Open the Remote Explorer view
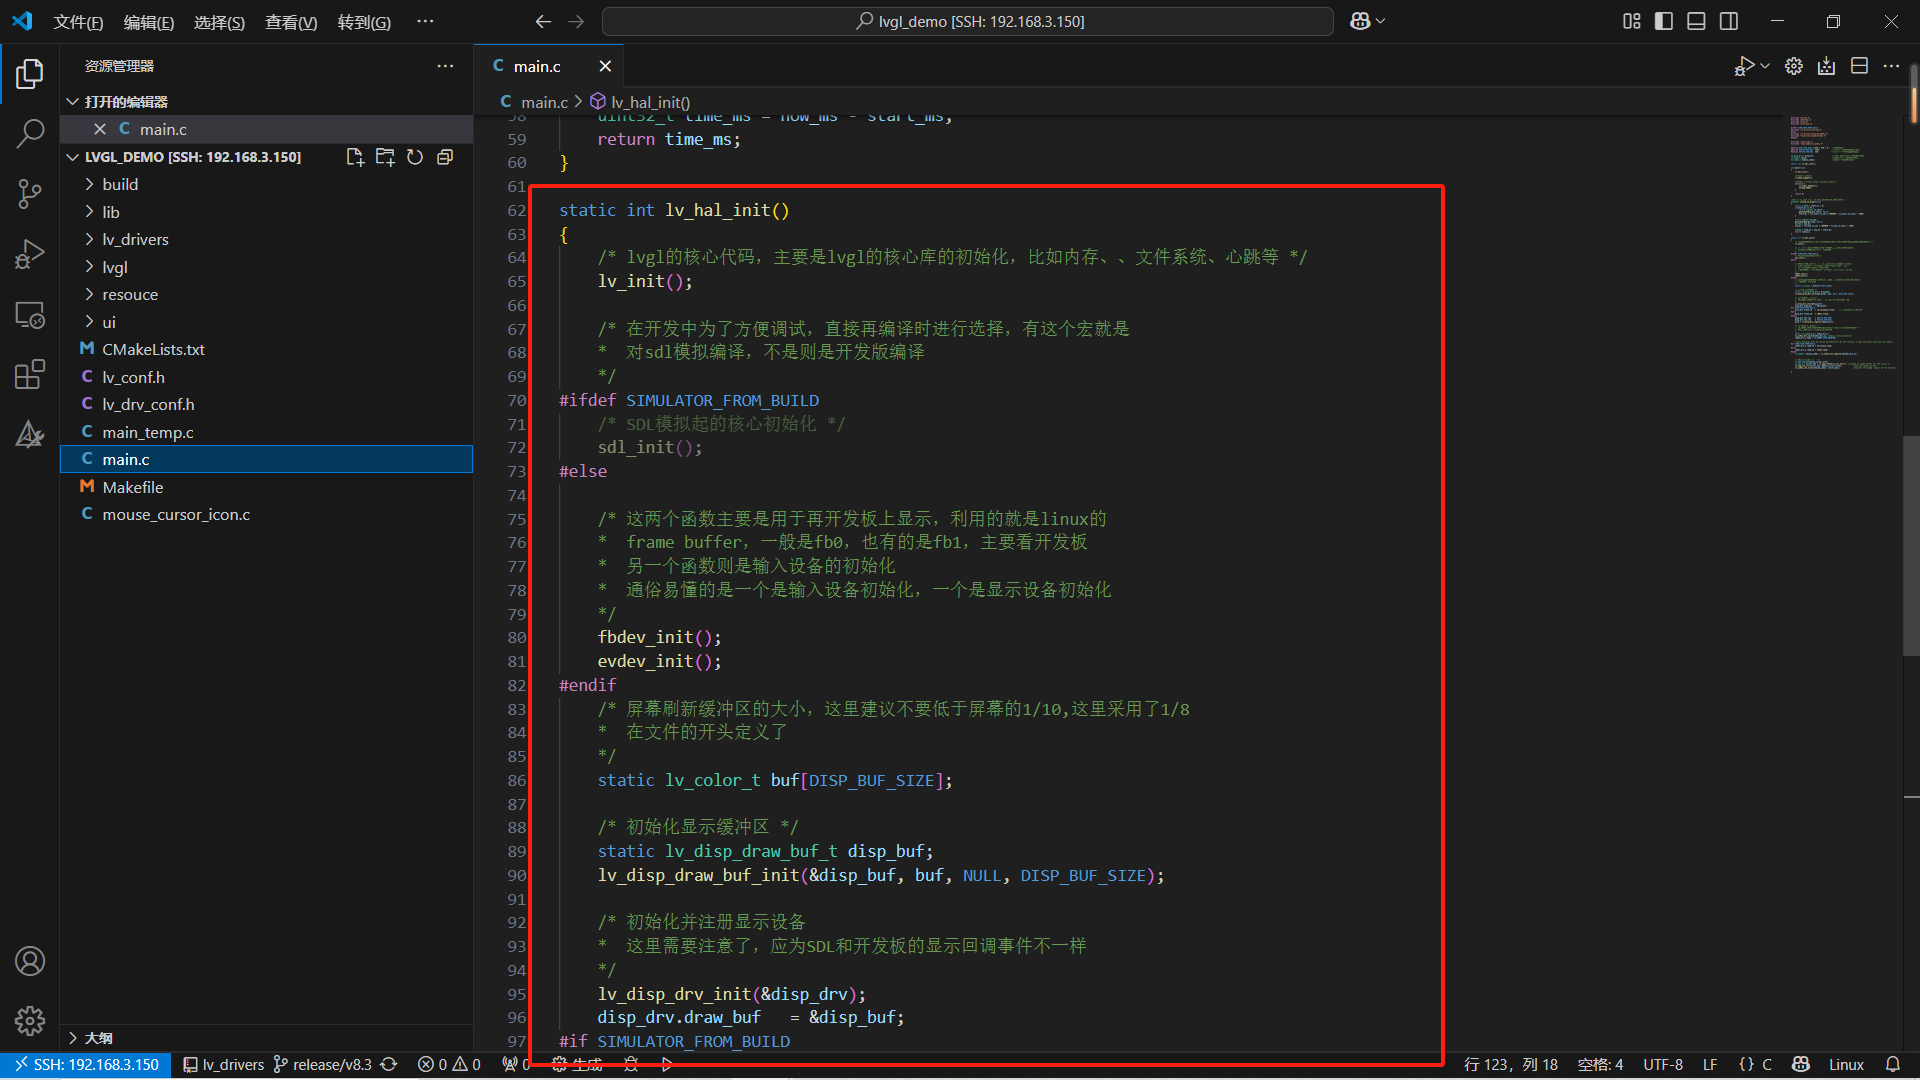 pos(30,315)
